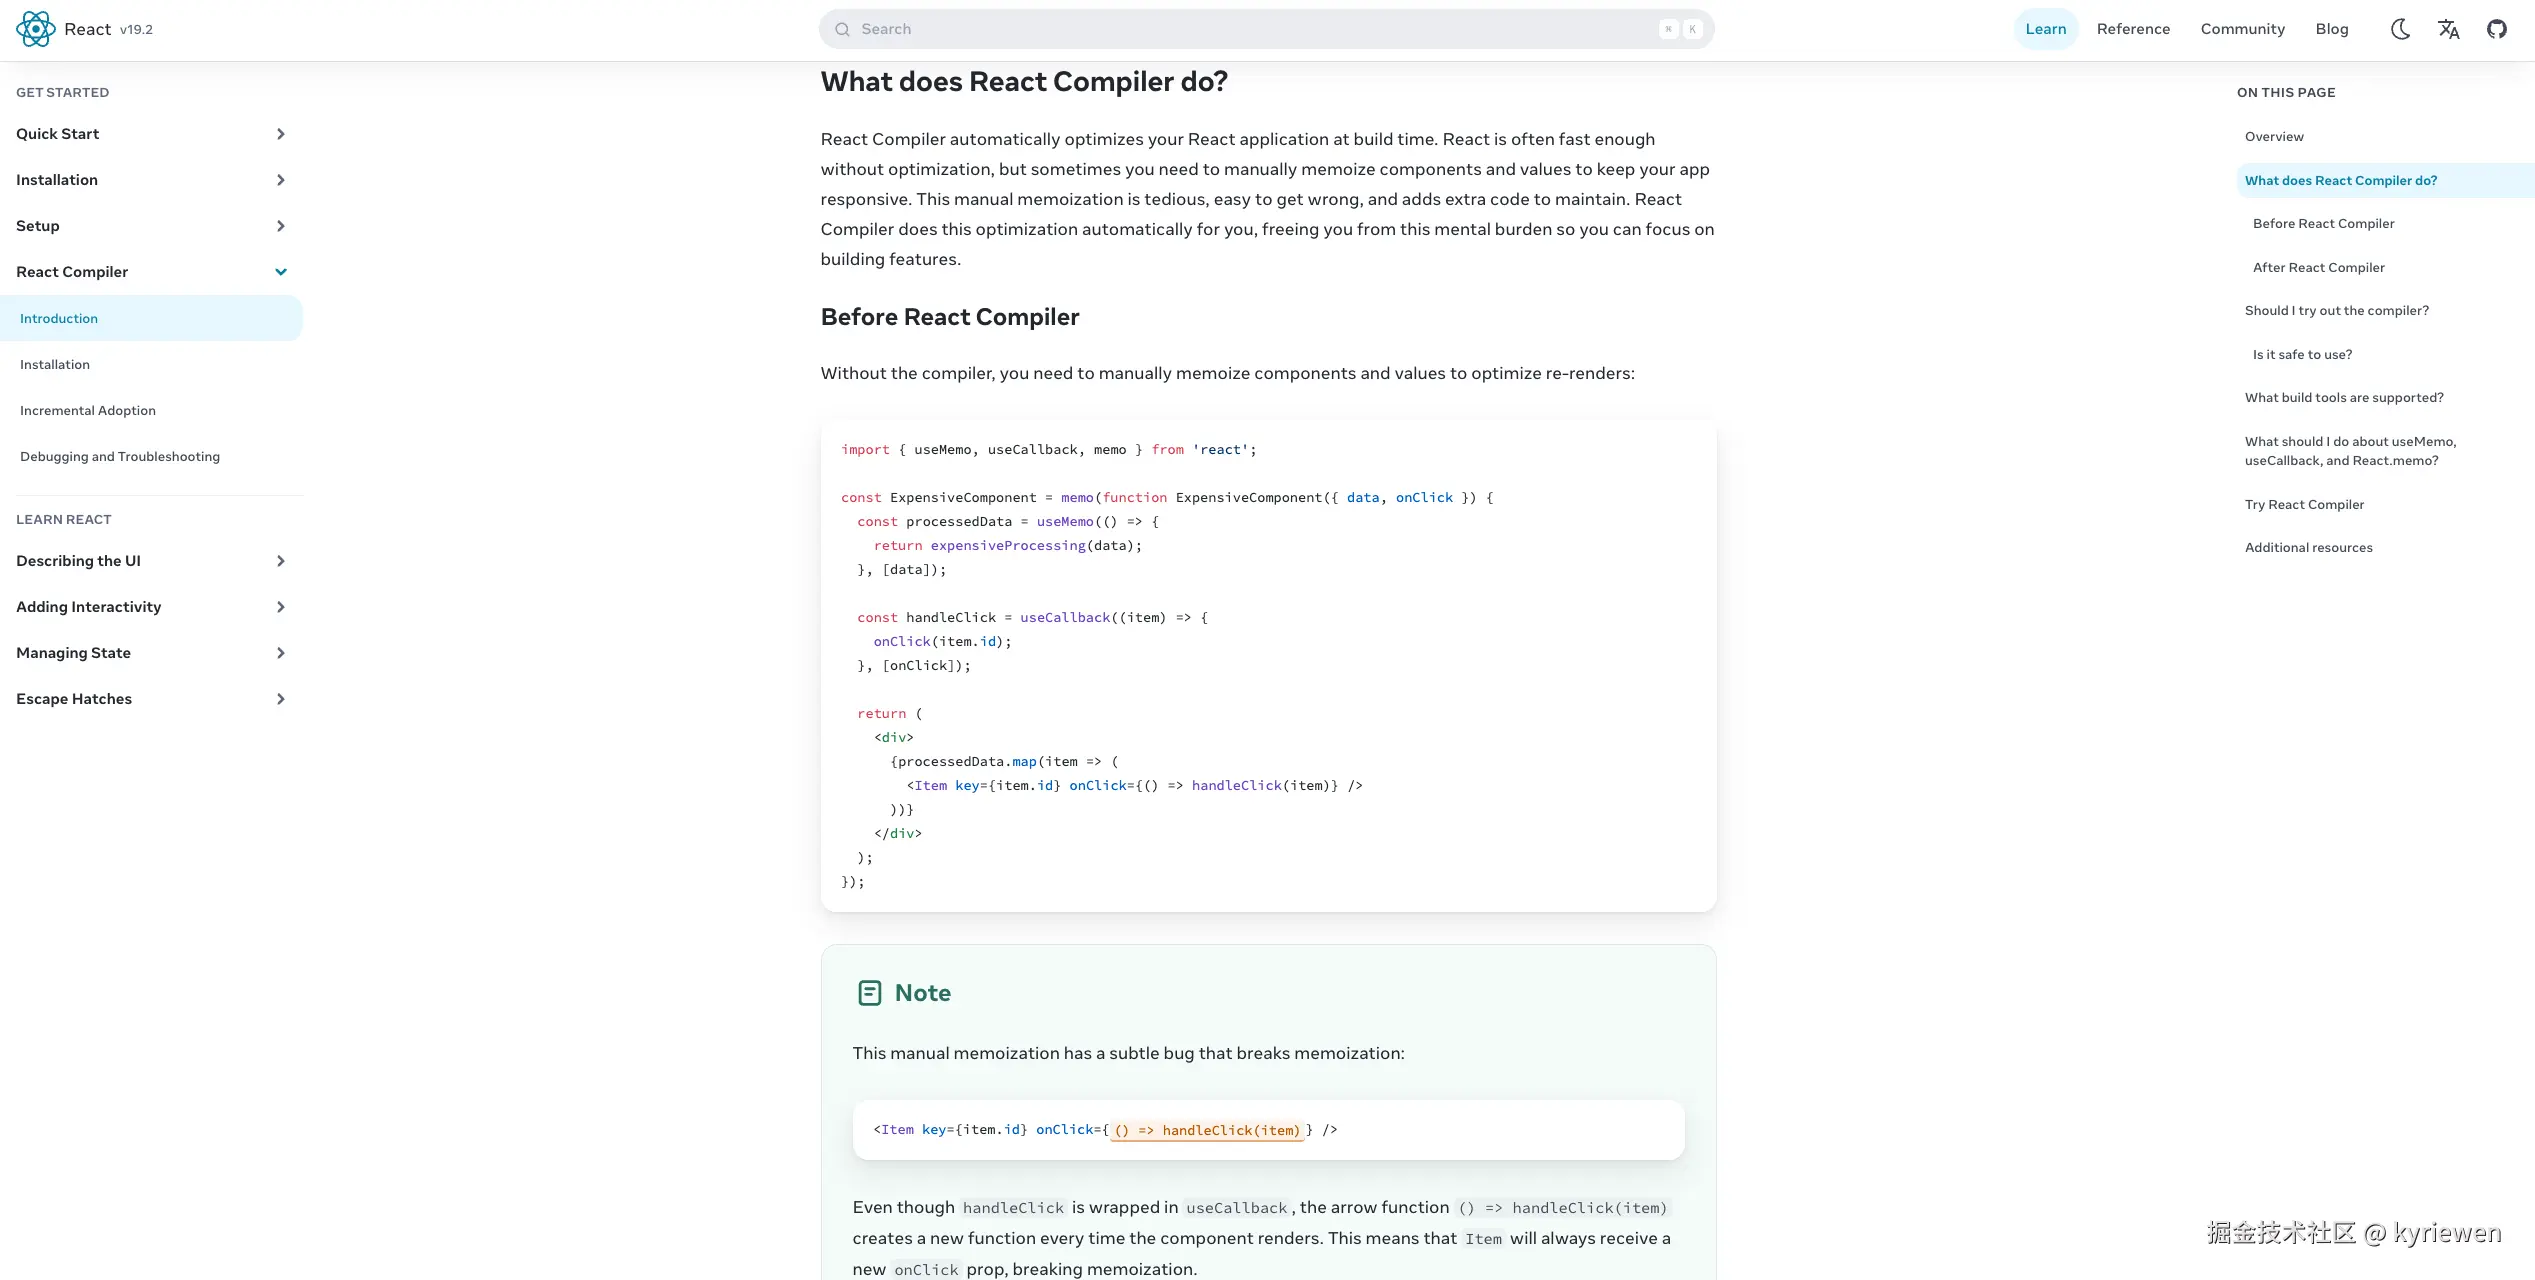Open the GitHub repository icon
2535x1280 pixels.
2497,29
